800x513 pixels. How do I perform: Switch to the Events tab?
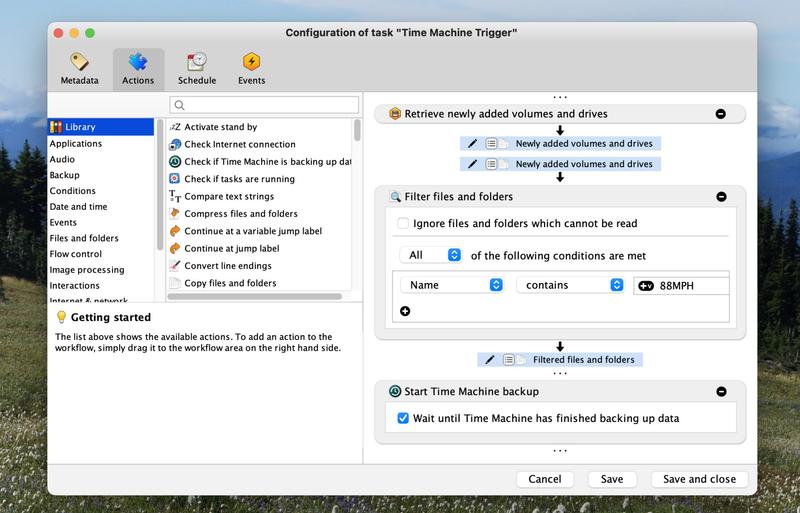[x=251, y=68]
